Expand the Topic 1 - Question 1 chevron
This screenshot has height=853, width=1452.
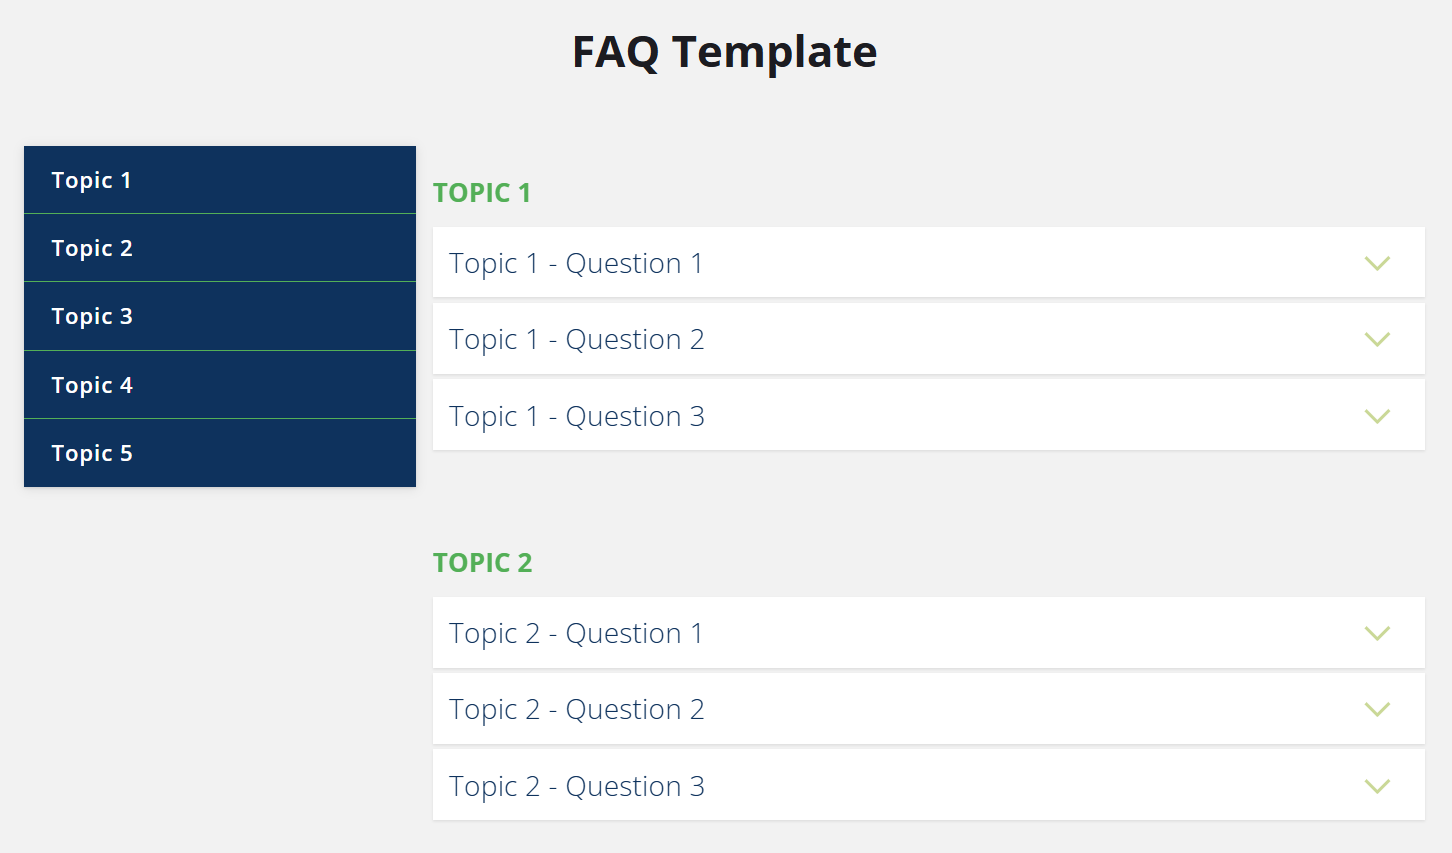[x=1377, y=263]
